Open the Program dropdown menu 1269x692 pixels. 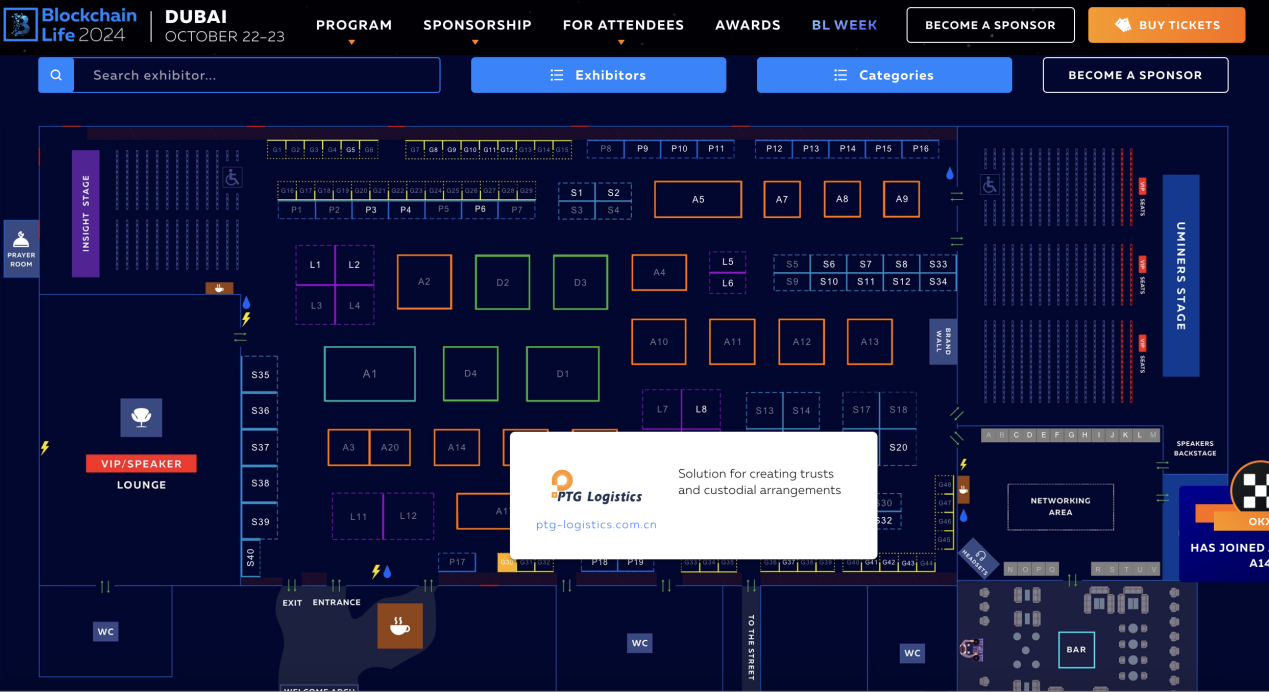[352, 25]
